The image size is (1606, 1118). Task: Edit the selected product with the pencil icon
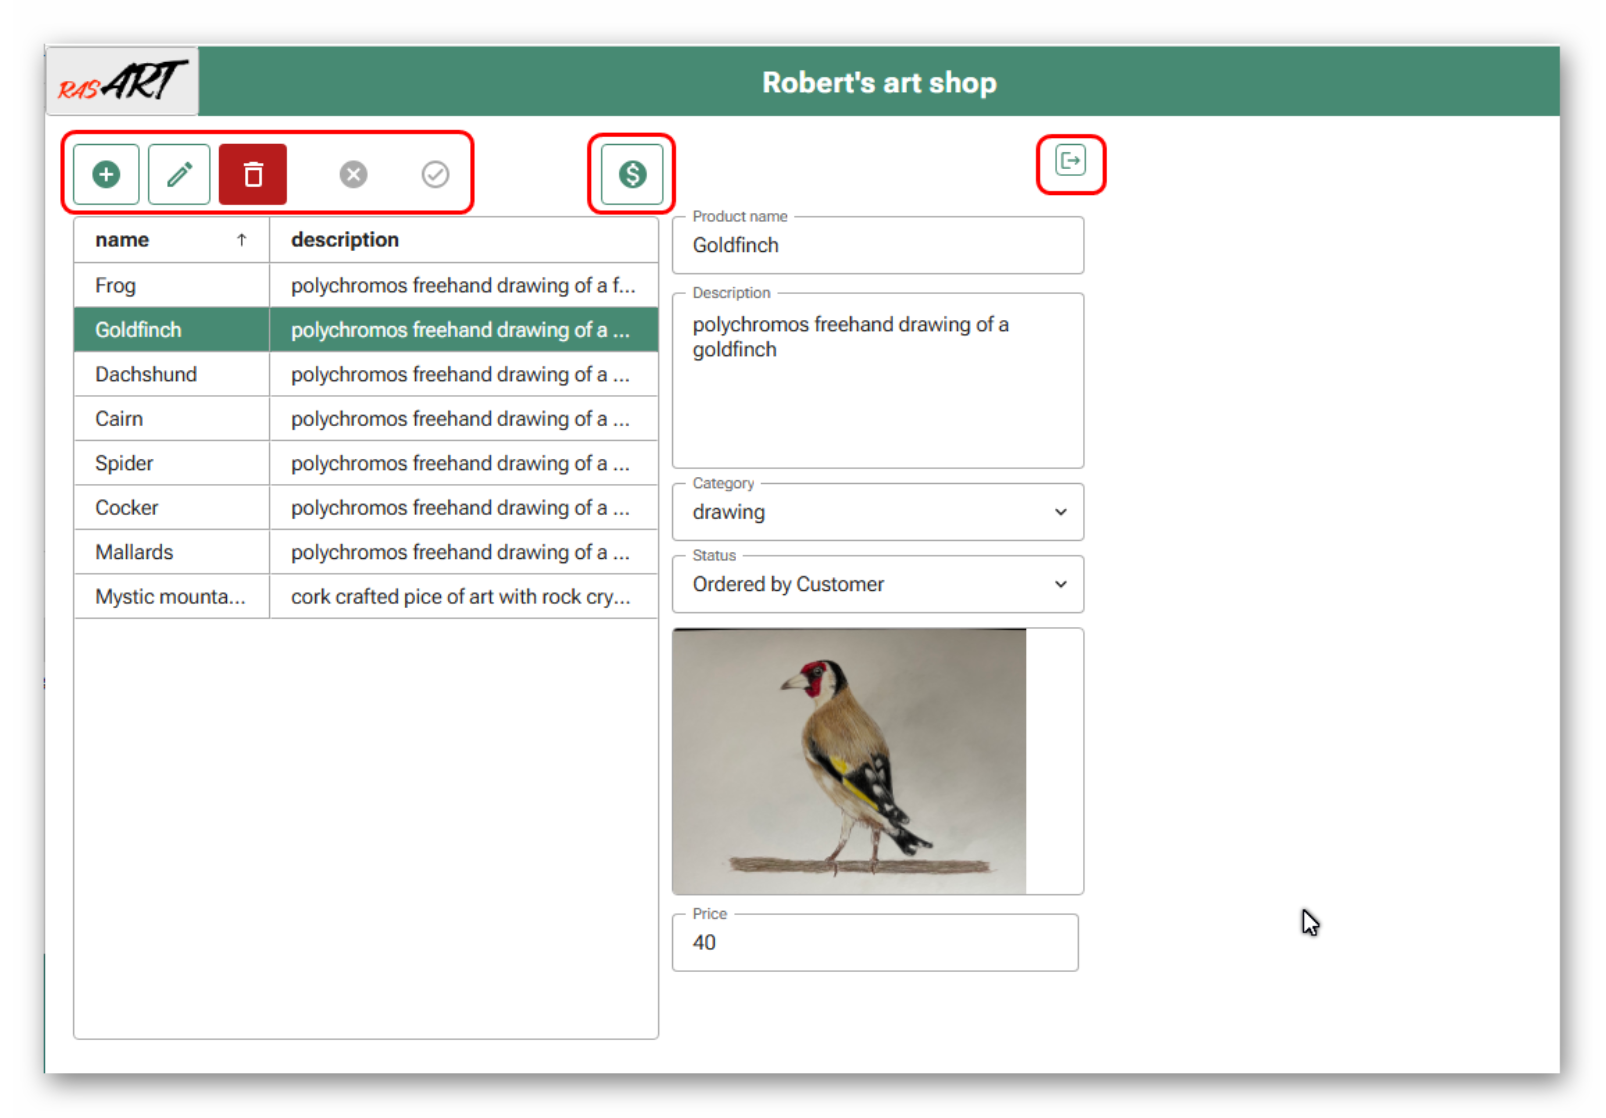[x=179, y=174]
